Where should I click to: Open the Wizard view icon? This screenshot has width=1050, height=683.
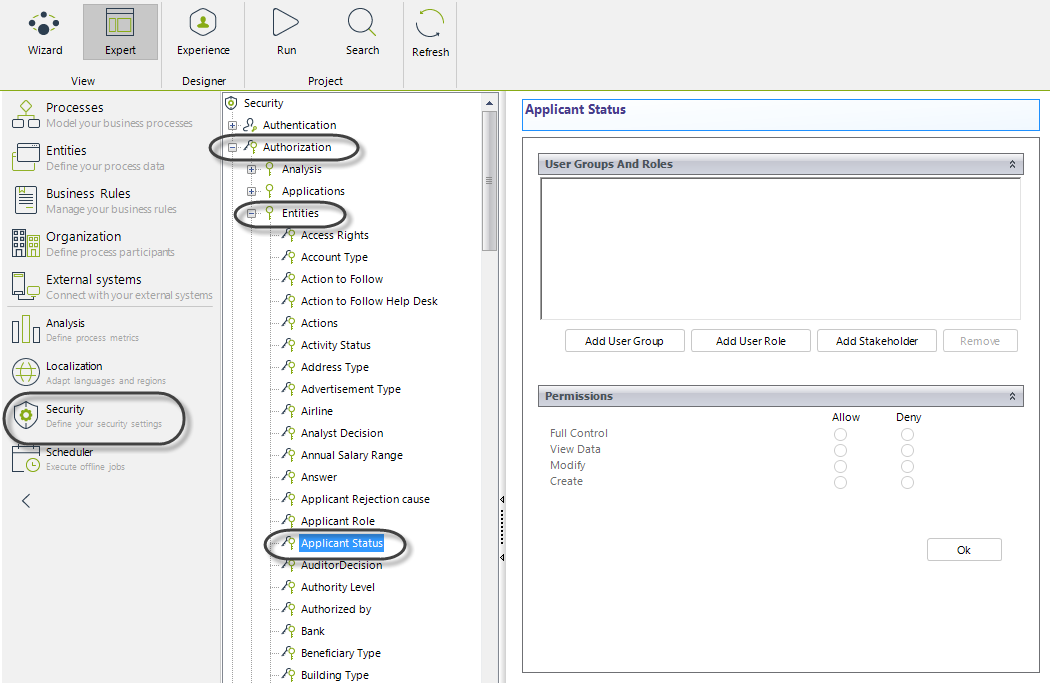point(44,24)
